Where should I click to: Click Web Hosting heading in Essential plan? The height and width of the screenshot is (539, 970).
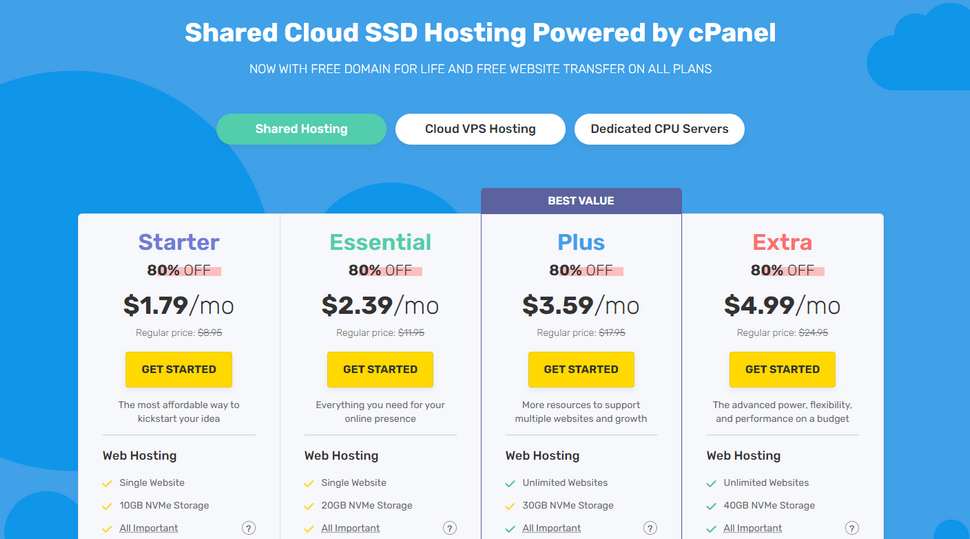[x=341, y=455]
